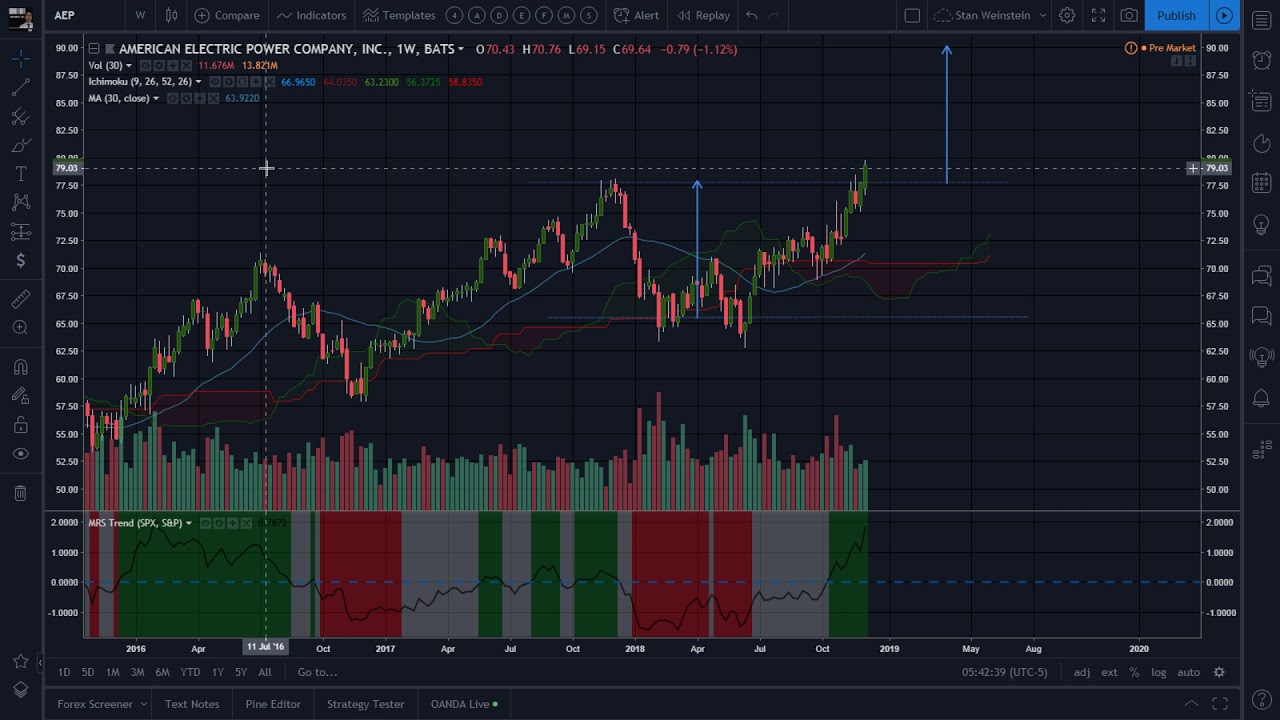Toggle lock all drawing tools

20,425
